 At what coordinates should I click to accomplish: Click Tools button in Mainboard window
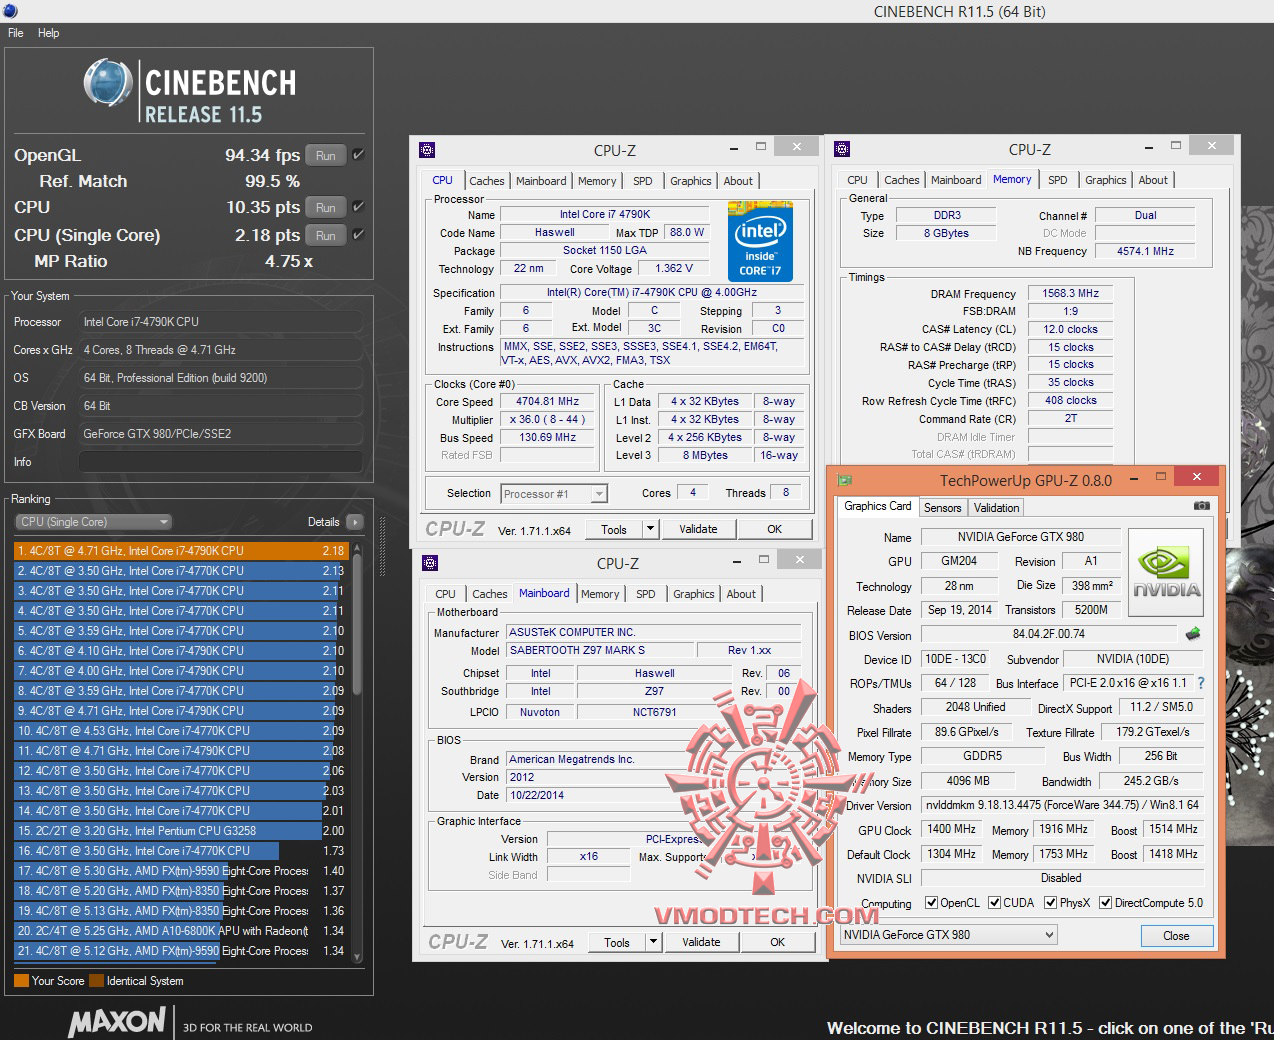pyautogui.click(x=617, y=942)
